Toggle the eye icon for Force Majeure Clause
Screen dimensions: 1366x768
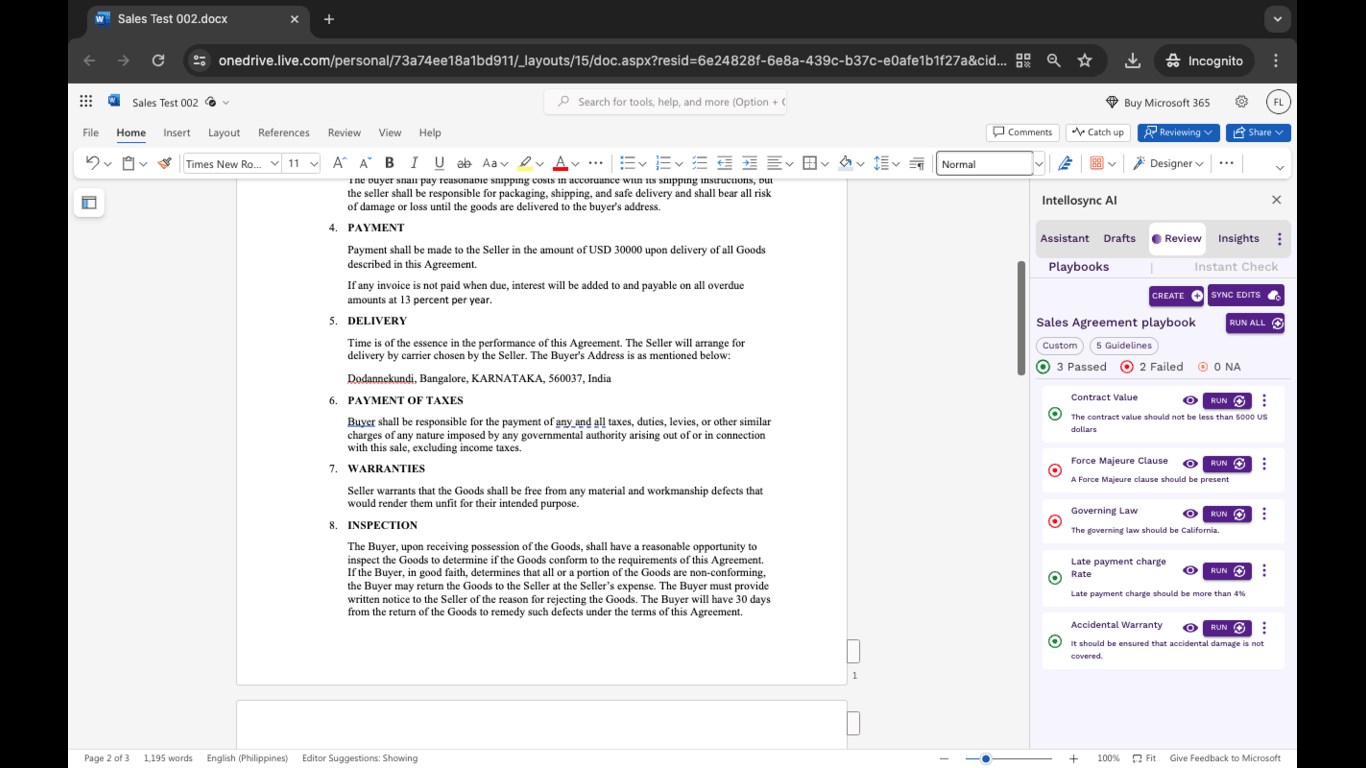click(x=1190, y=464)
